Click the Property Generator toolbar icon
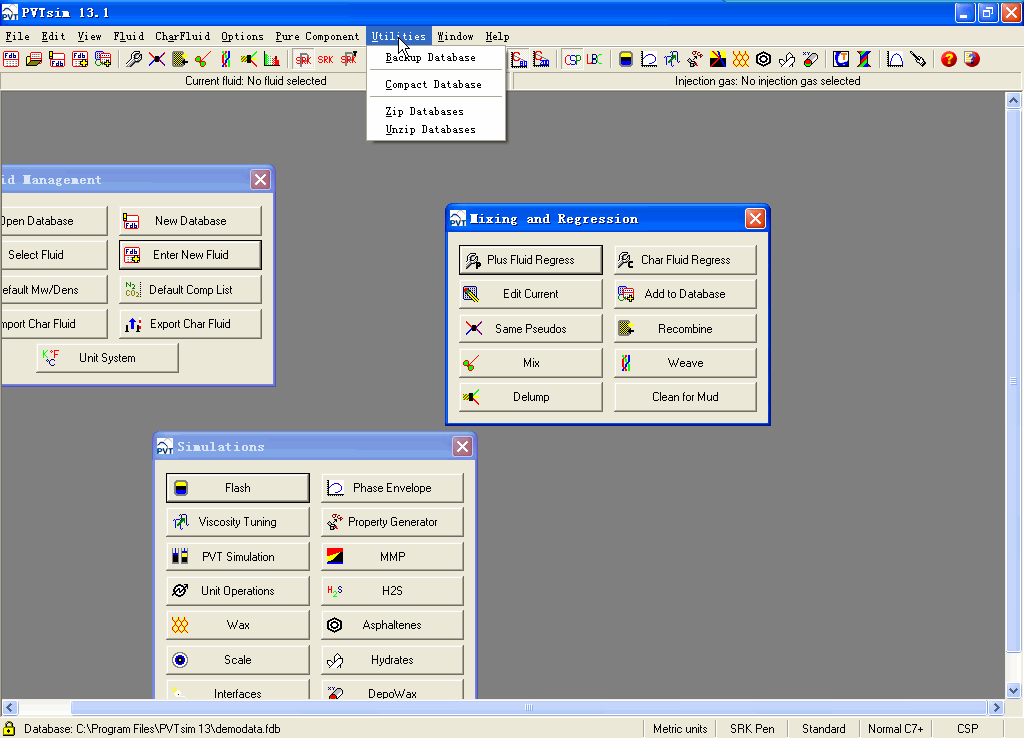Image resolution: width=1024 pixels, height=738 pixels. pyautogui.click(x=695, y=59)
